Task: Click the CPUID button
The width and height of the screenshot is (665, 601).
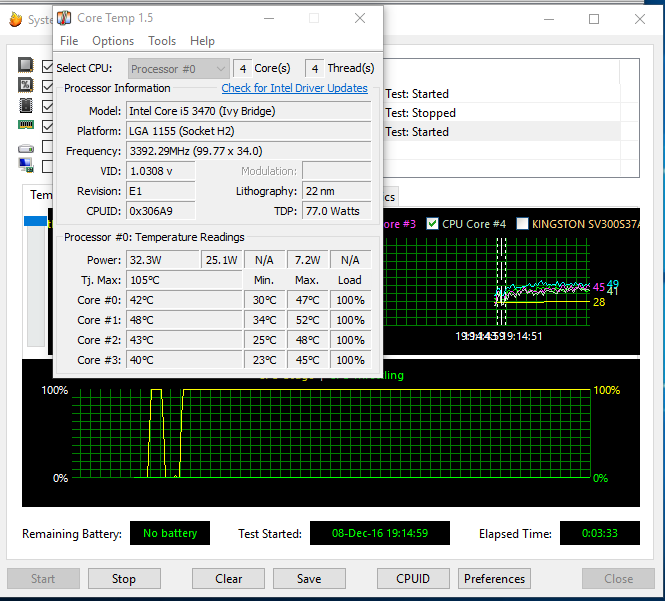Action: tap(413, 579)
